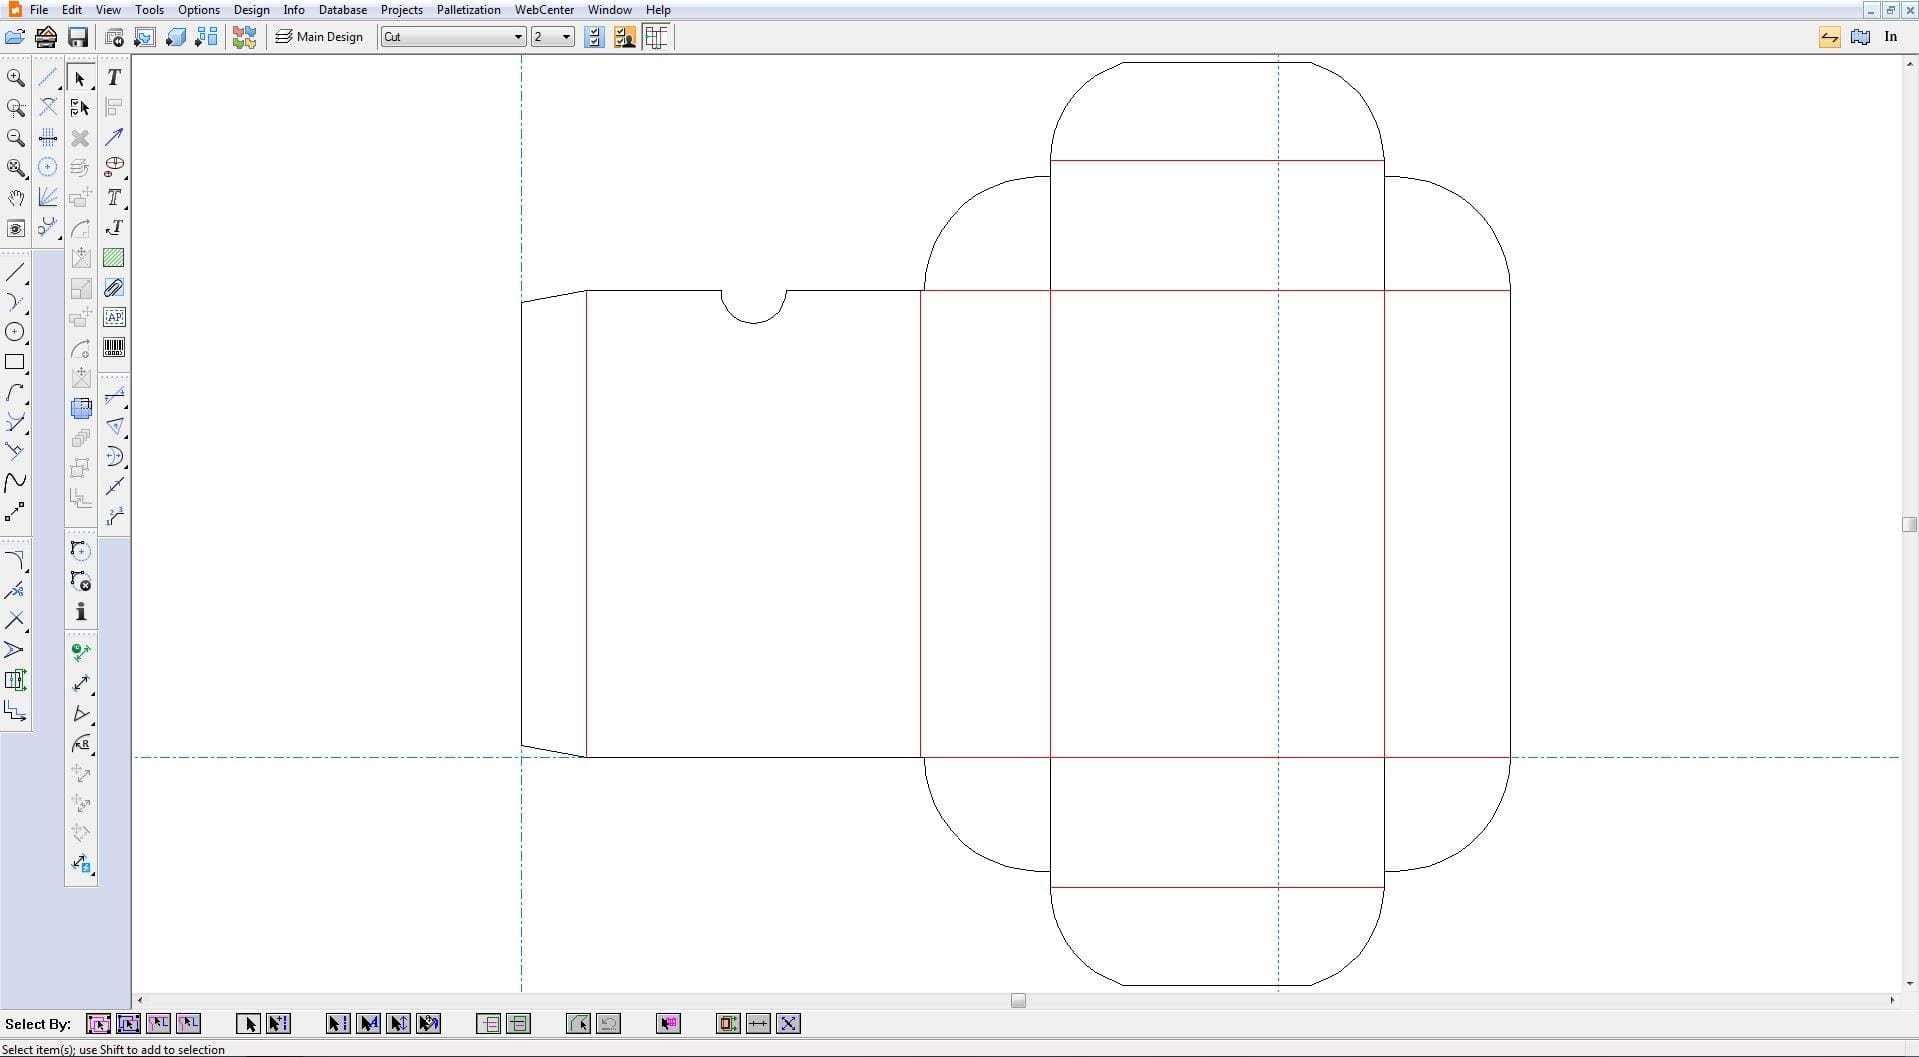This screenshot has height=1057, width=1919.
Task: Click the 'In' units button
Action: (1890, 37)
